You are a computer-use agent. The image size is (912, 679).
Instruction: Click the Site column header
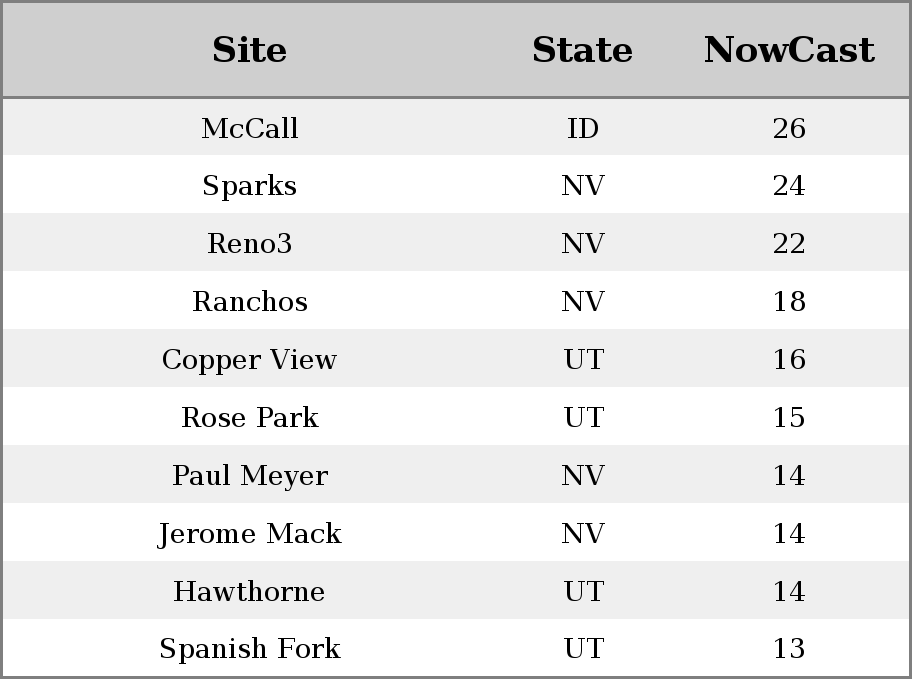[249, 50]
